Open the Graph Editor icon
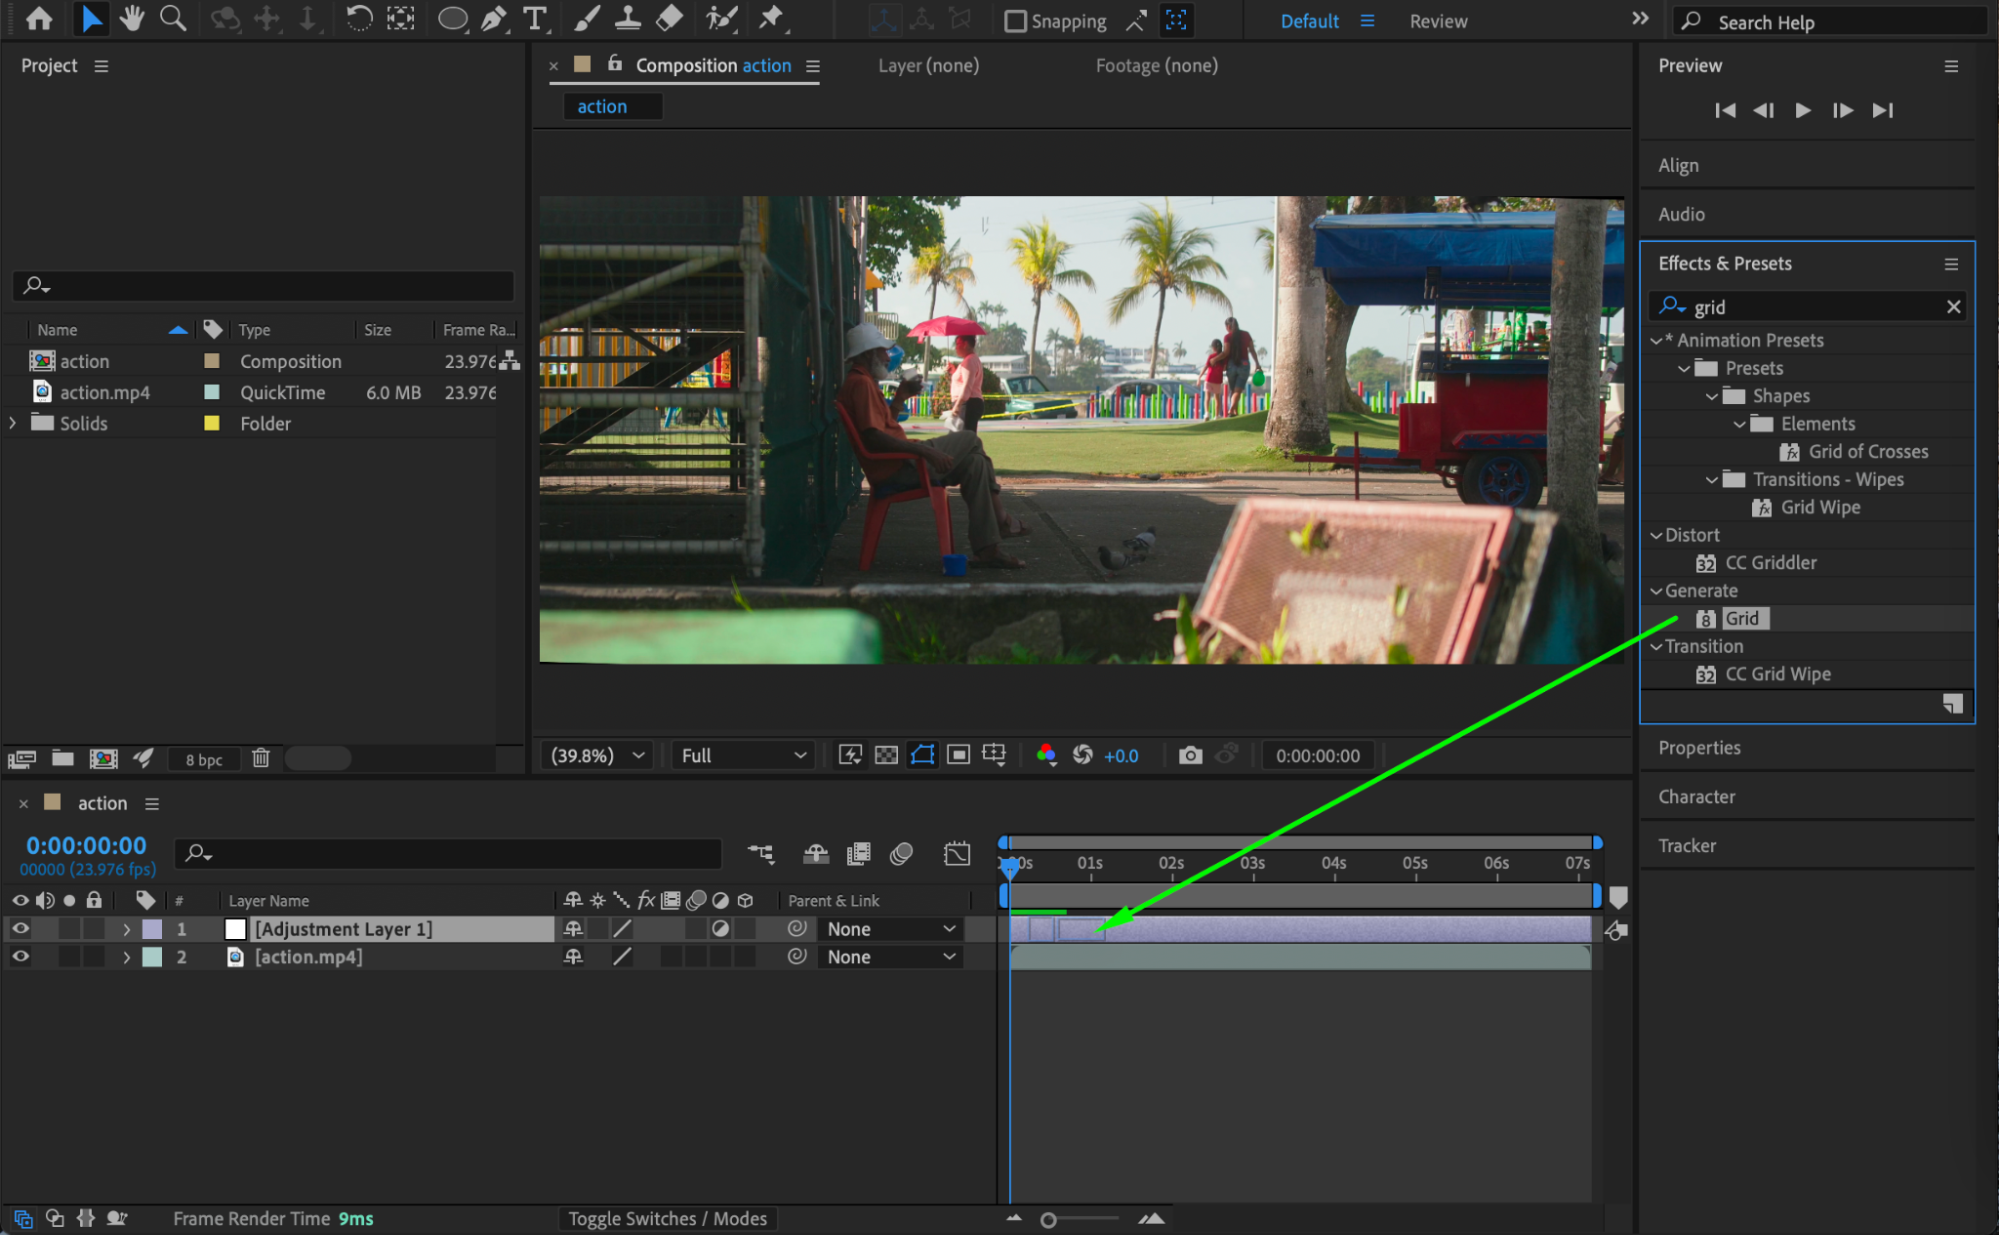The image size is (1999, 1235). pyautogui.click(x=957, y=853)
